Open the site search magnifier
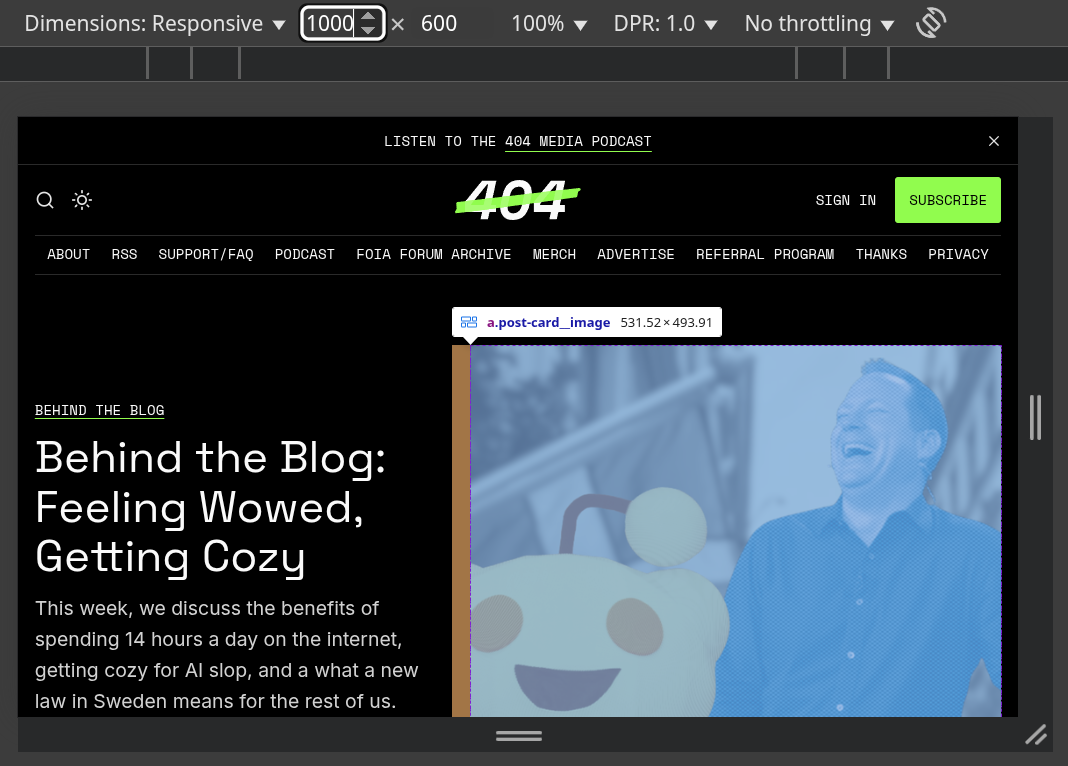The image size is (1068, 766). pos(45,200)
